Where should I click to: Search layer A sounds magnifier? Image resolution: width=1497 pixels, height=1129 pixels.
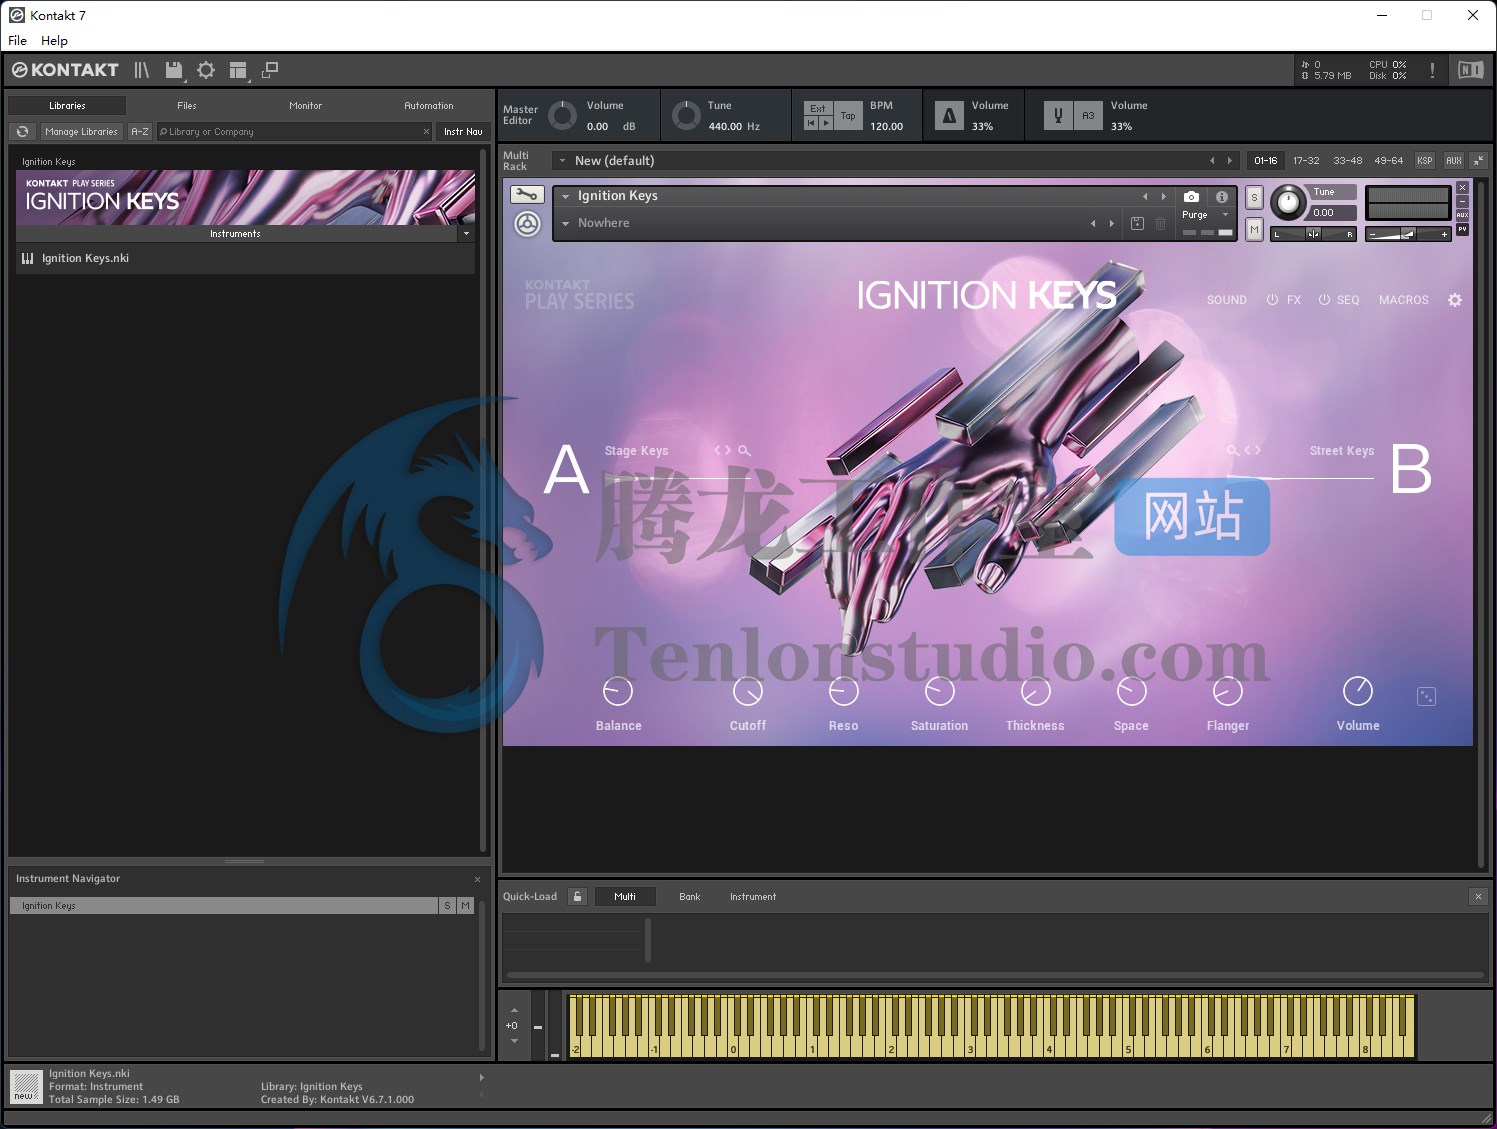[x=744, y=451]
